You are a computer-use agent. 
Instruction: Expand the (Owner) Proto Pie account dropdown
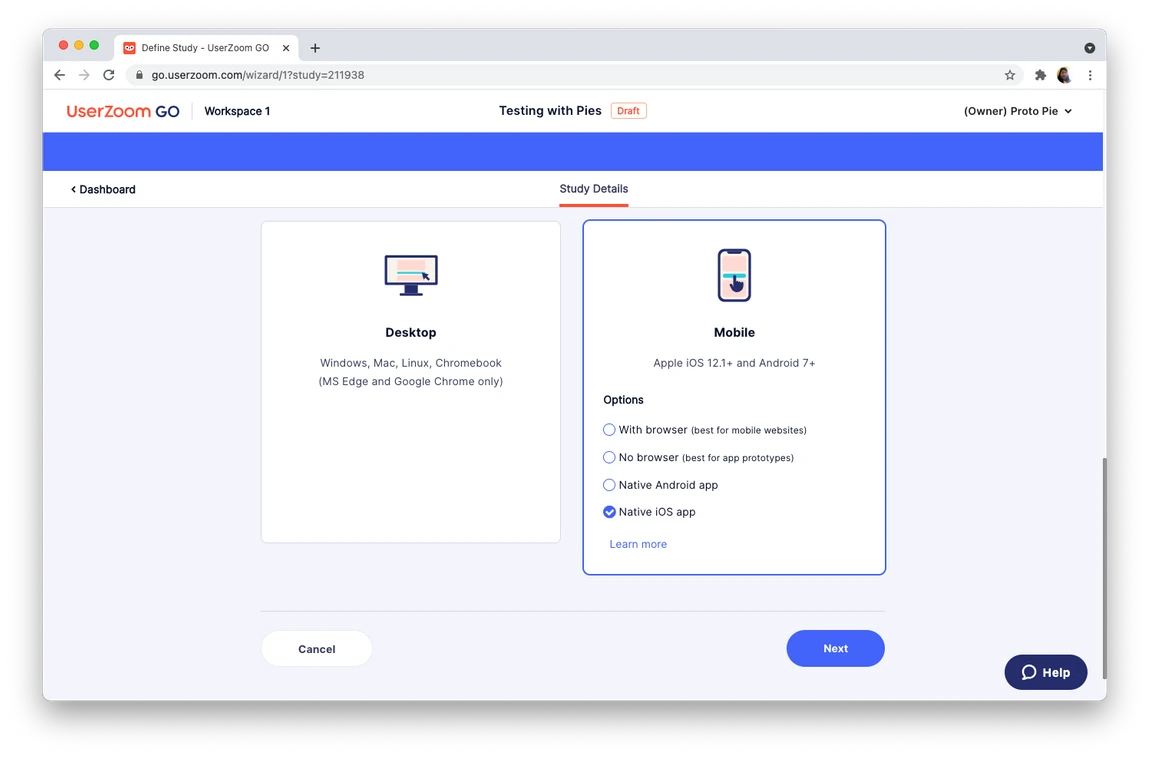[x=1018, y=111]
